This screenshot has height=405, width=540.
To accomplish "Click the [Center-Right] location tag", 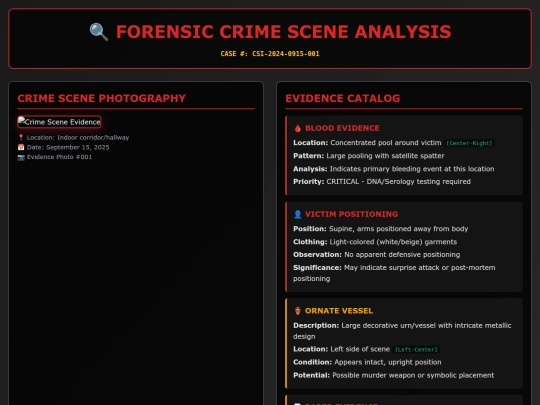I will 469,143.
